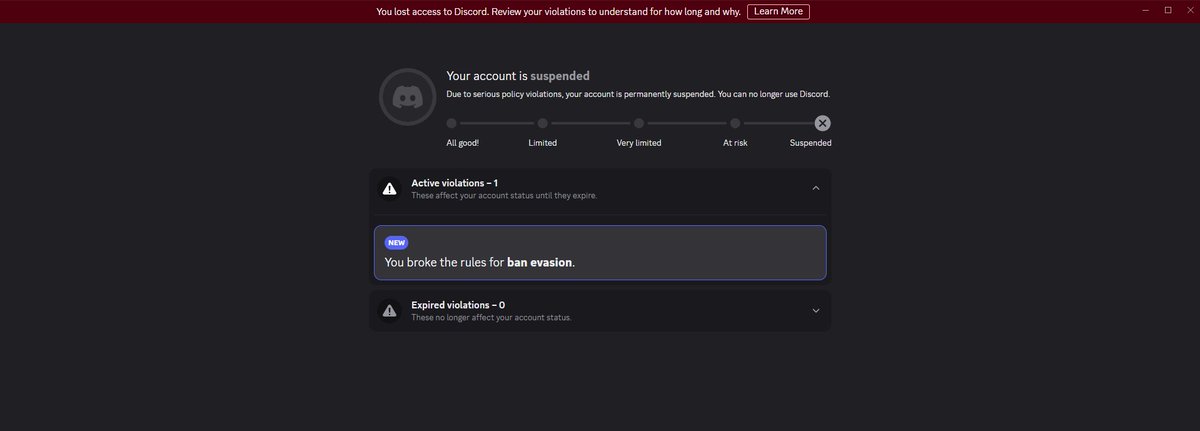Close the Discord window
The height and width of the screenshot is (431, 1200).
point(1189,9)
